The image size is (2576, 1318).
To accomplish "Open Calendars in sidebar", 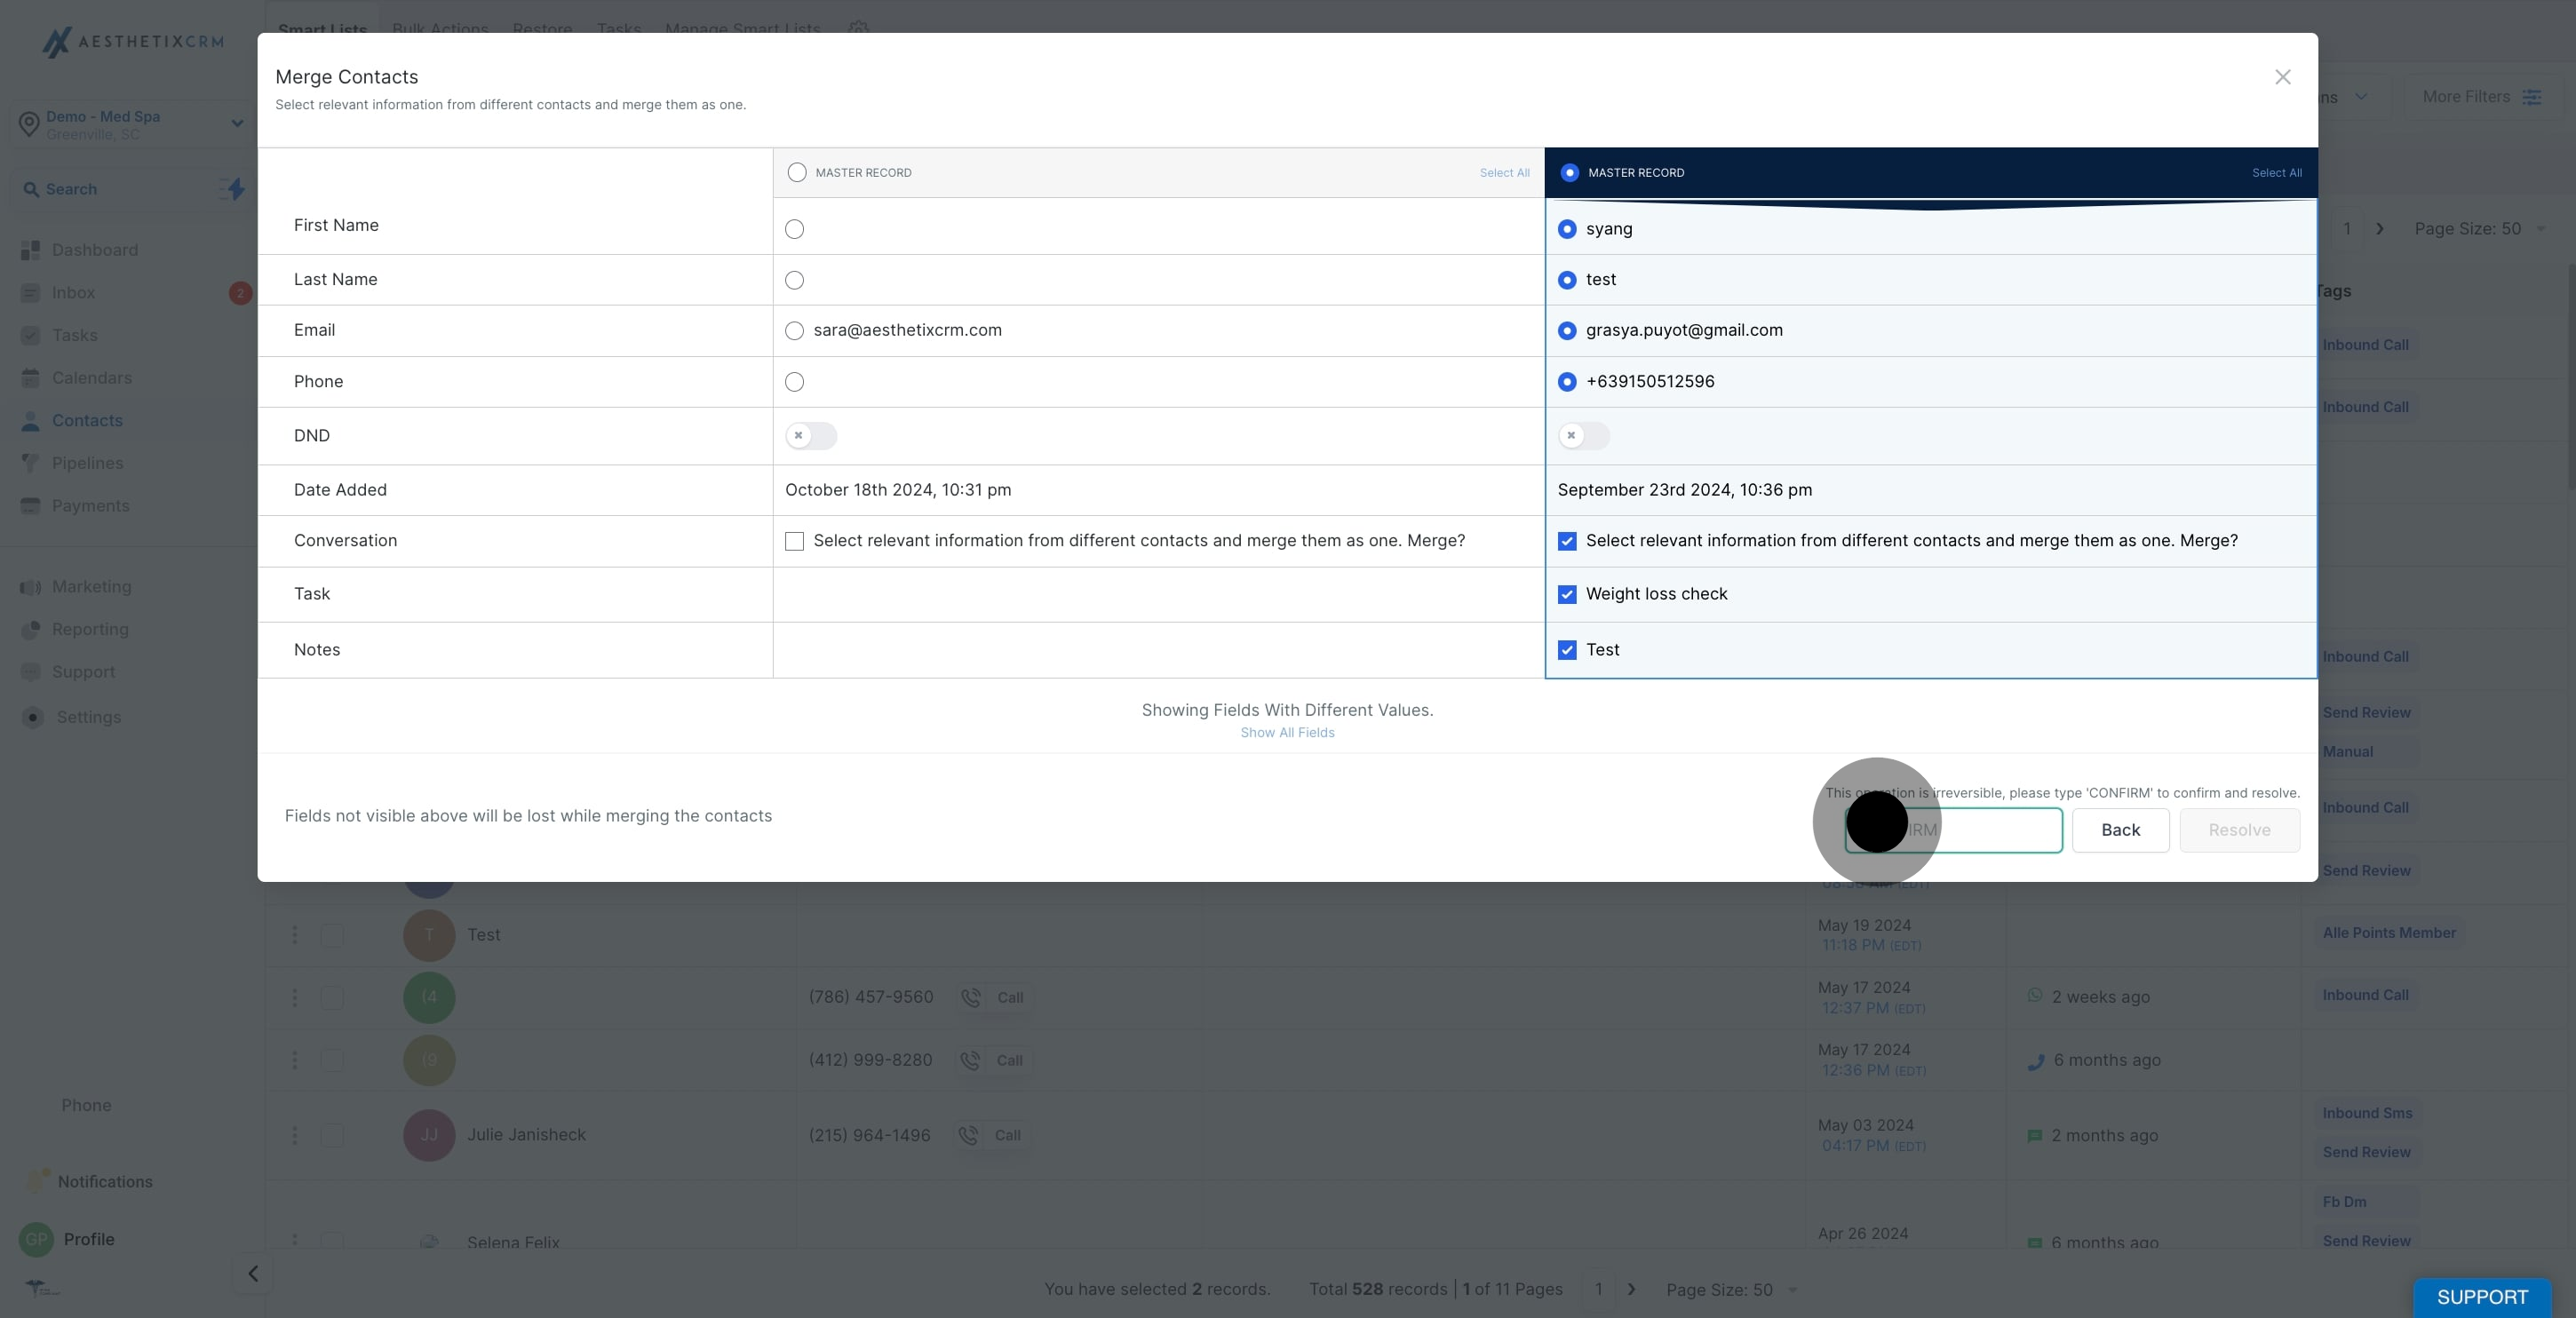I will [92, 378].
